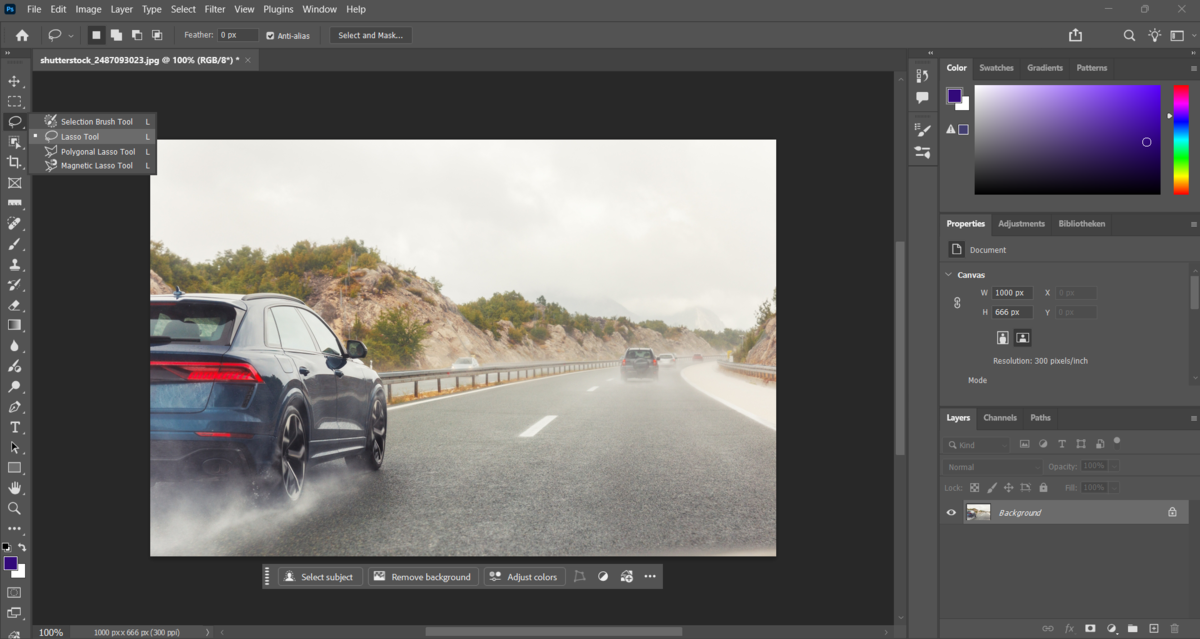Viewport: 1200px width, 639px height.
Task: Hide the Background layer eye icon
Action: tap(951, 512)
